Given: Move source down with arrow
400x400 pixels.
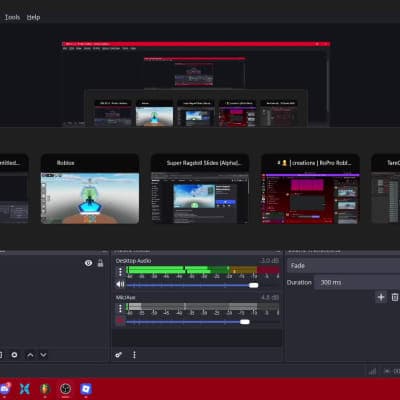Looking at the screenshot, I should coord(43,355).
